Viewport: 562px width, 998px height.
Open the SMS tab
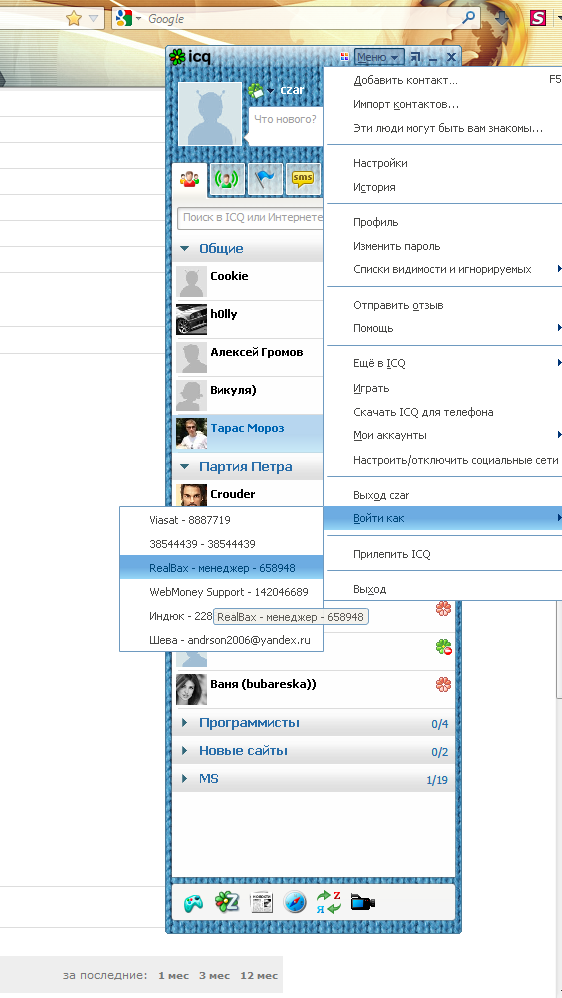303,179
